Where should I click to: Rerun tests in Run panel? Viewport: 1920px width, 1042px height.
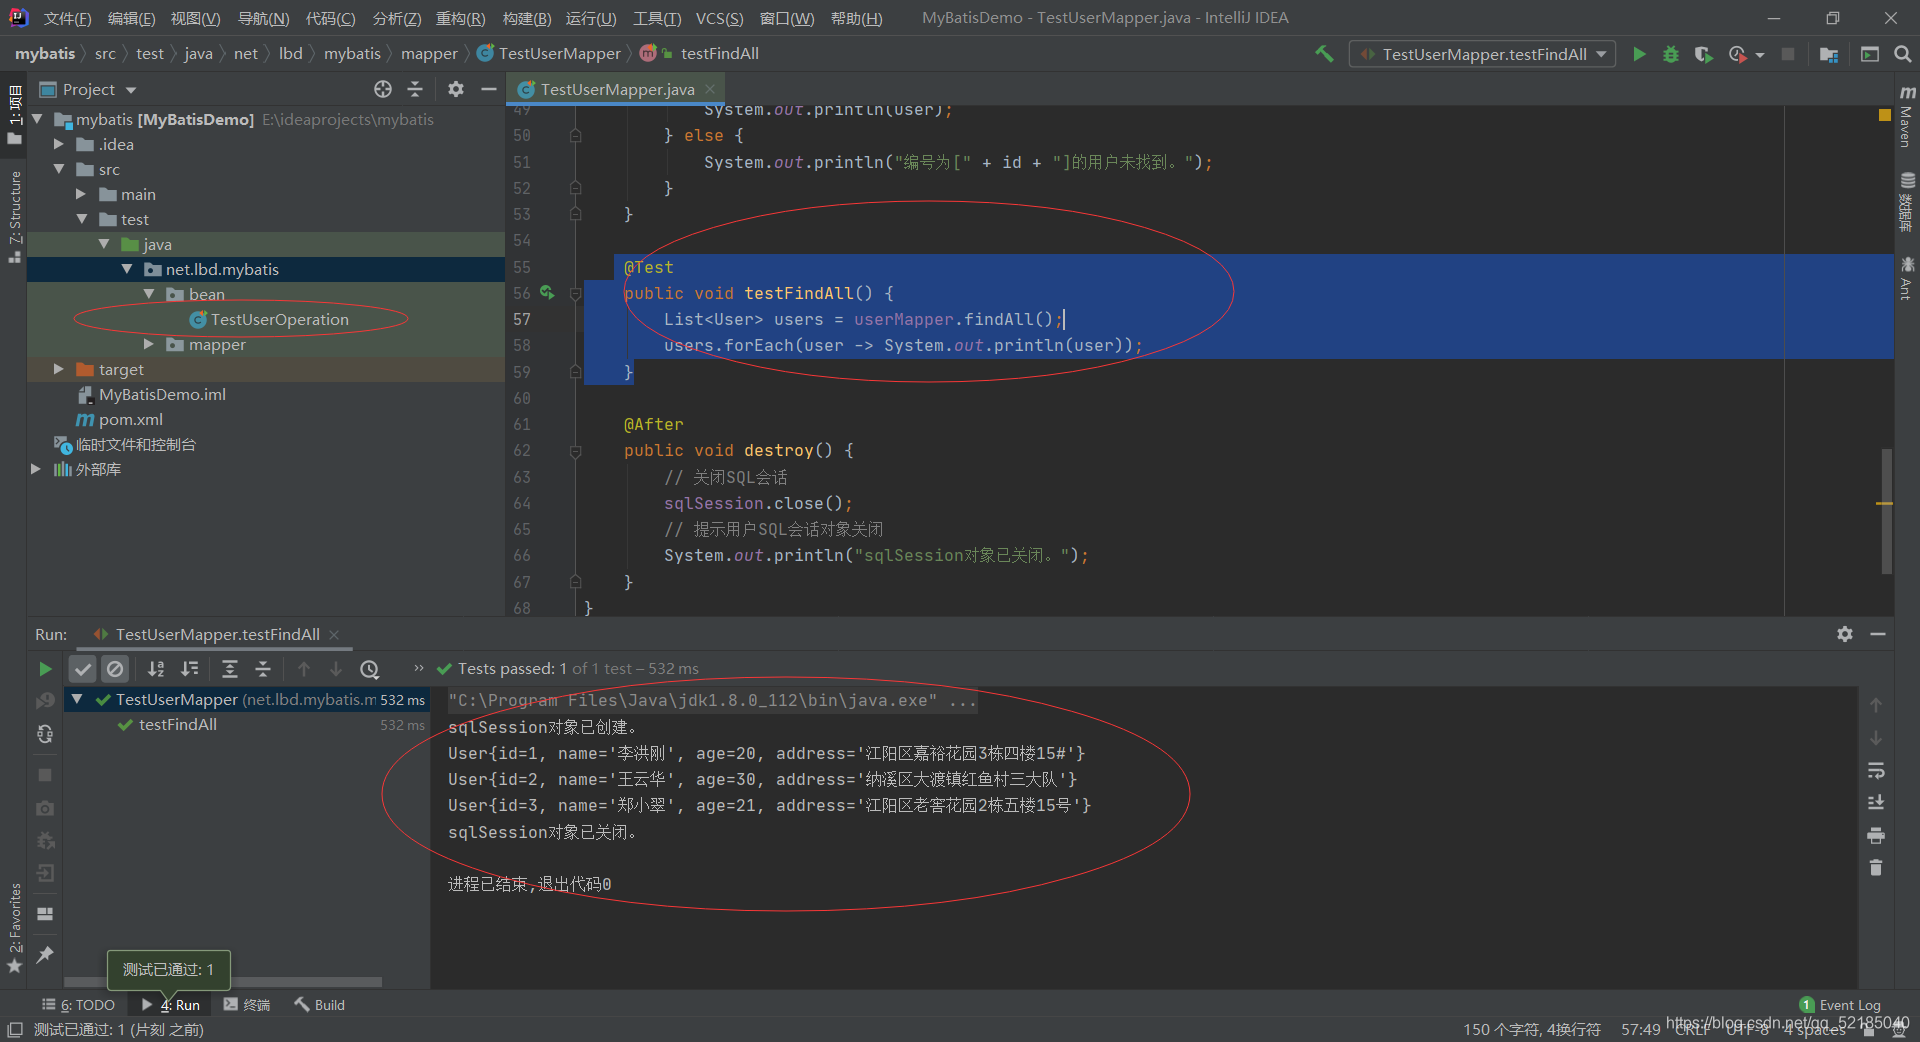tap(45, 669)
